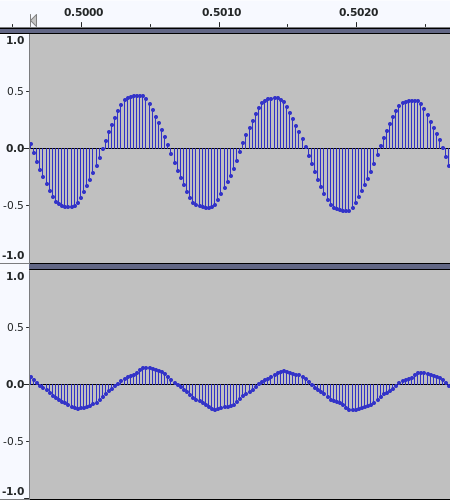
Task: Click the -1.0 label on lower track scale
Action: [x=13, y=491]
